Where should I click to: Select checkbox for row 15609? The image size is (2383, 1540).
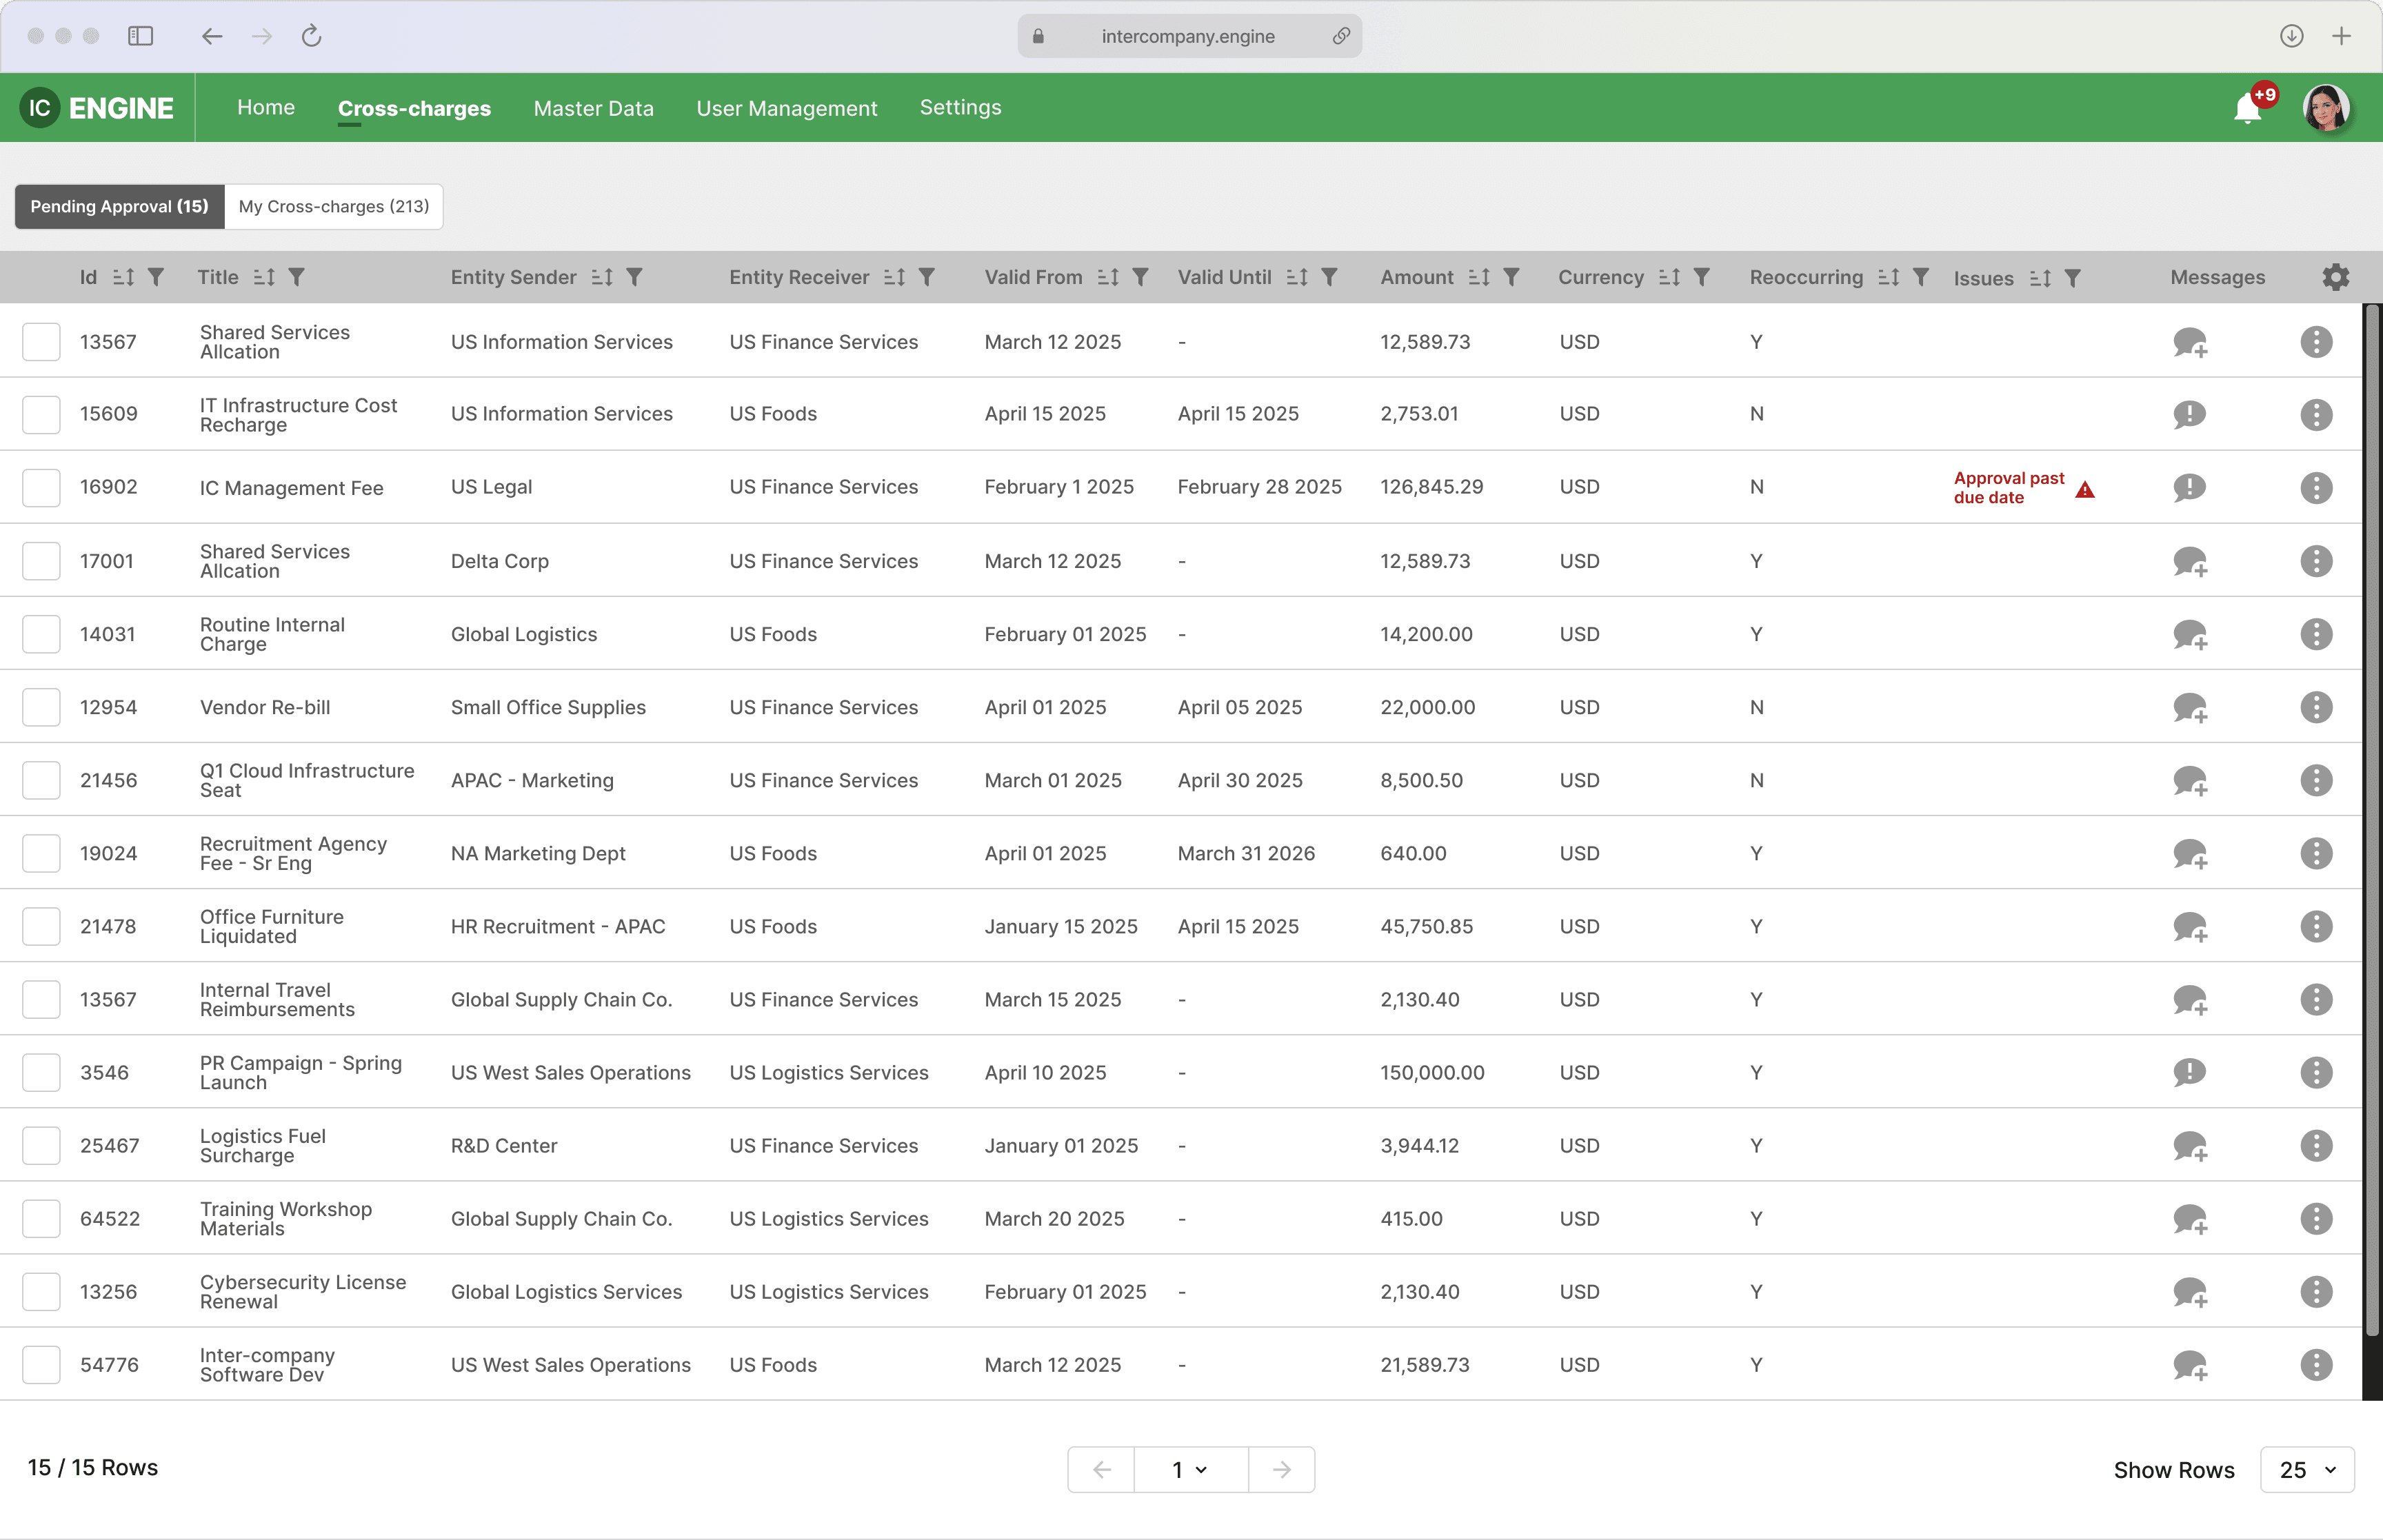coord(41,414)
